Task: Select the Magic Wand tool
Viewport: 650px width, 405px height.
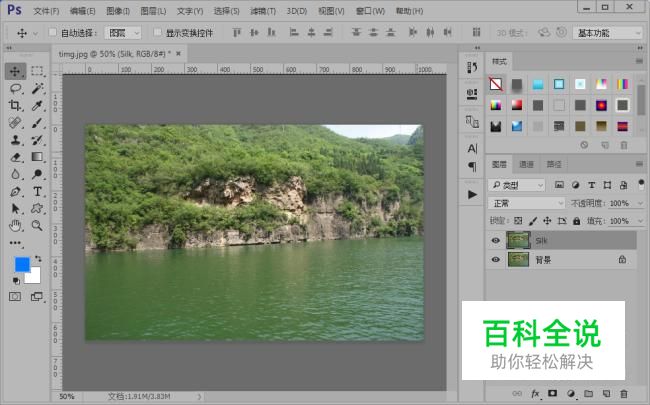Action: (37, 88)
